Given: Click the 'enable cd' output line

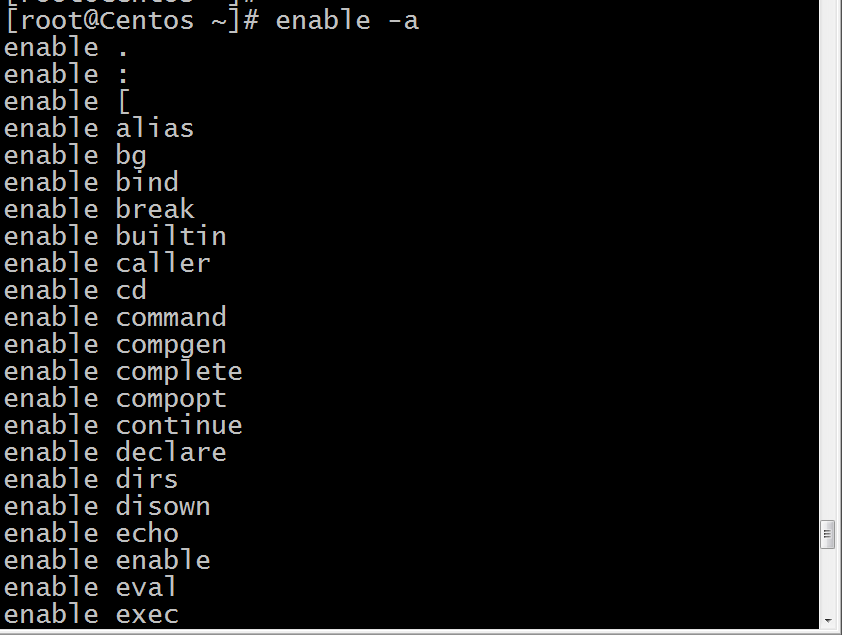Looking at the screenshot, I should 75,290.
